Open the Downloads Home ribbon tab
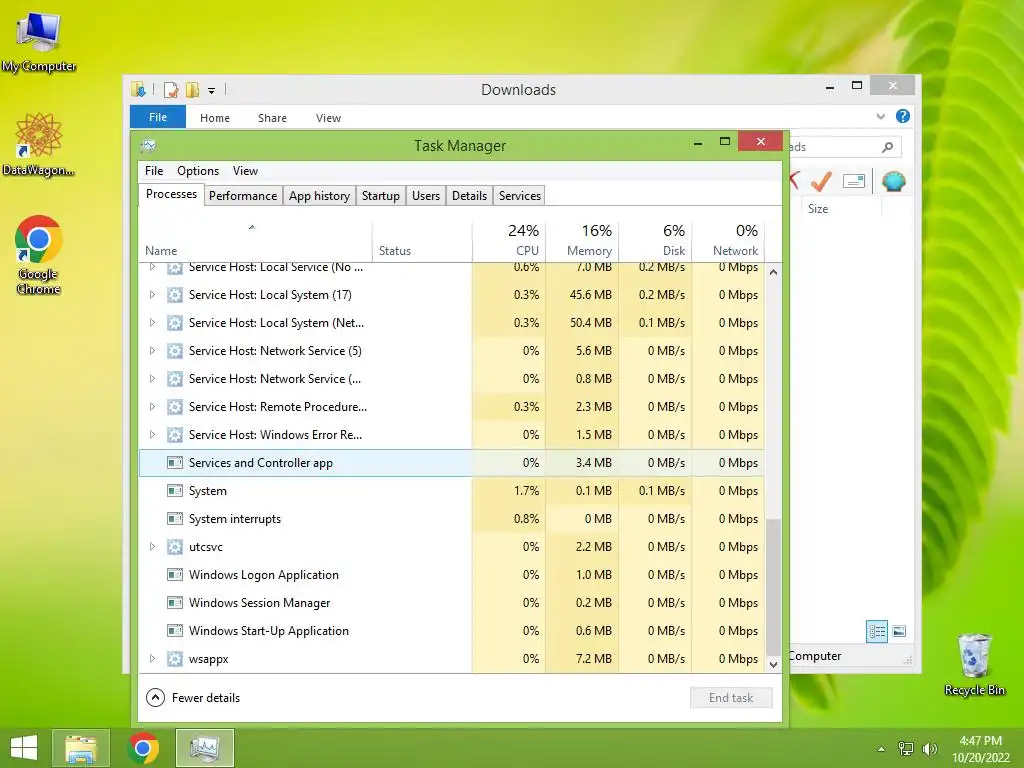1024x768 pixels. [x=215, y=118]
